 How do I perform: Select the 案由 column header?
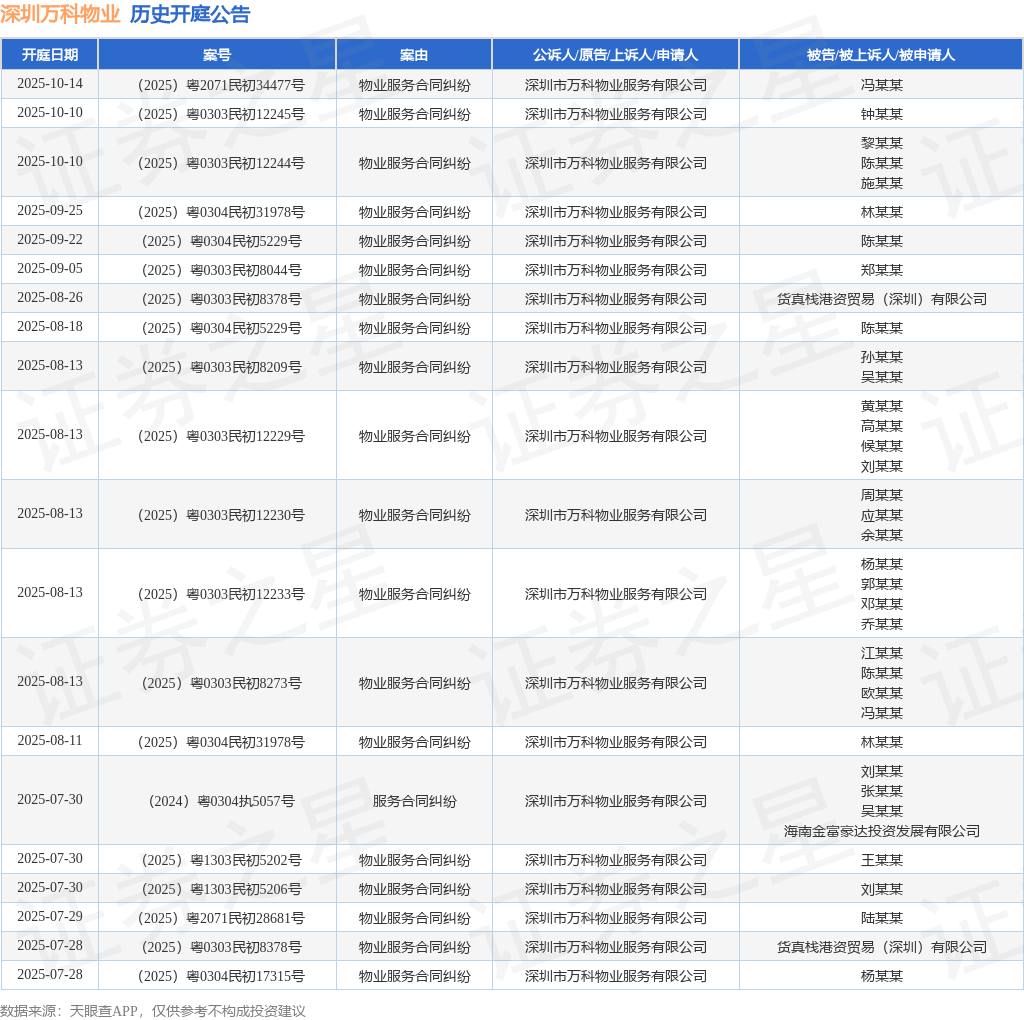pos(414,55)
